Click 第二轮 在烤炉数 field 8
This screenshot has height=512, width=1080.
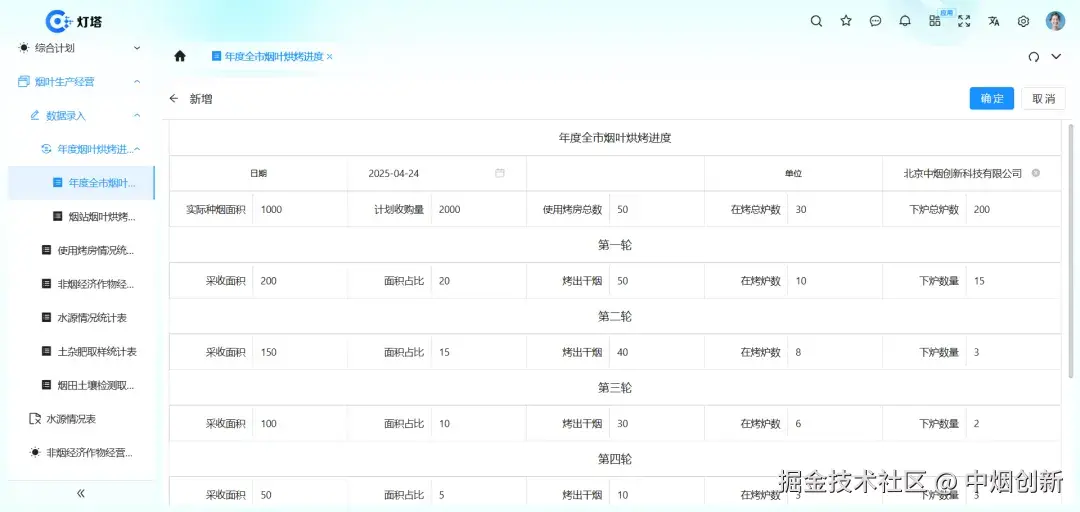point(835,352)
